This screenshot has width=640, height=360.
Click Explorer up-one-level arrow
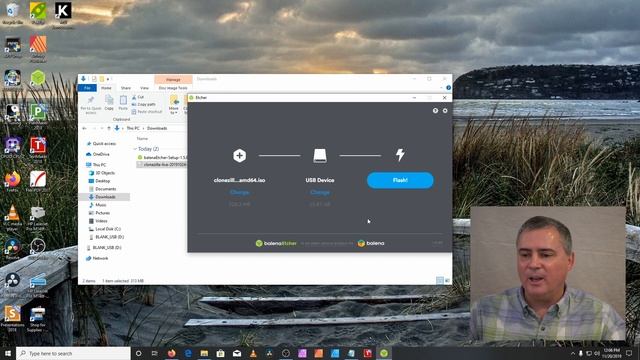(109, 128)
